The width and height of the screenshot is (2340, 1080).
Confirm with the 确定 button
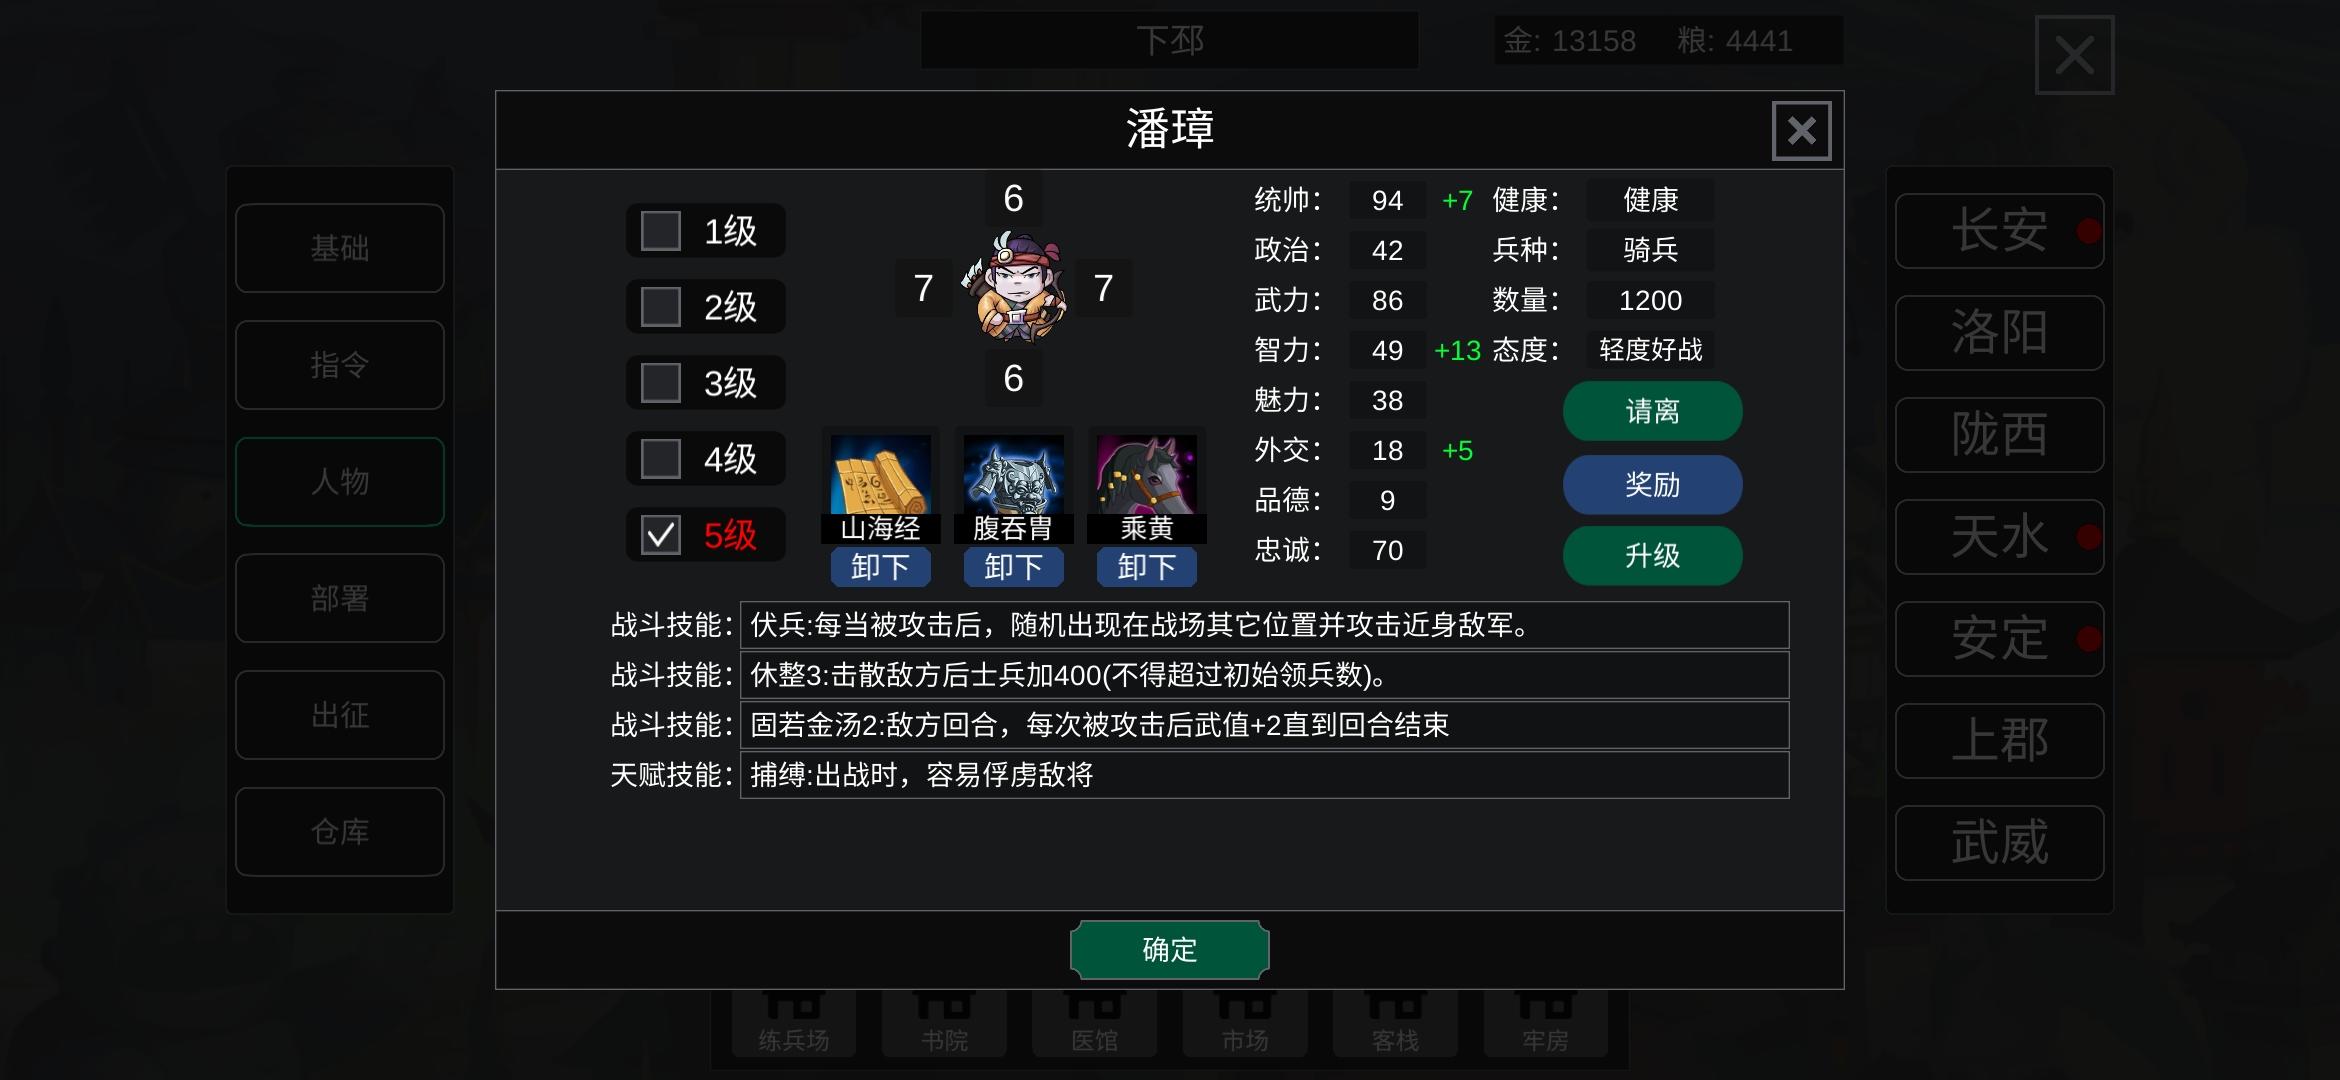pyautogui.click(x=1169, y=950)
